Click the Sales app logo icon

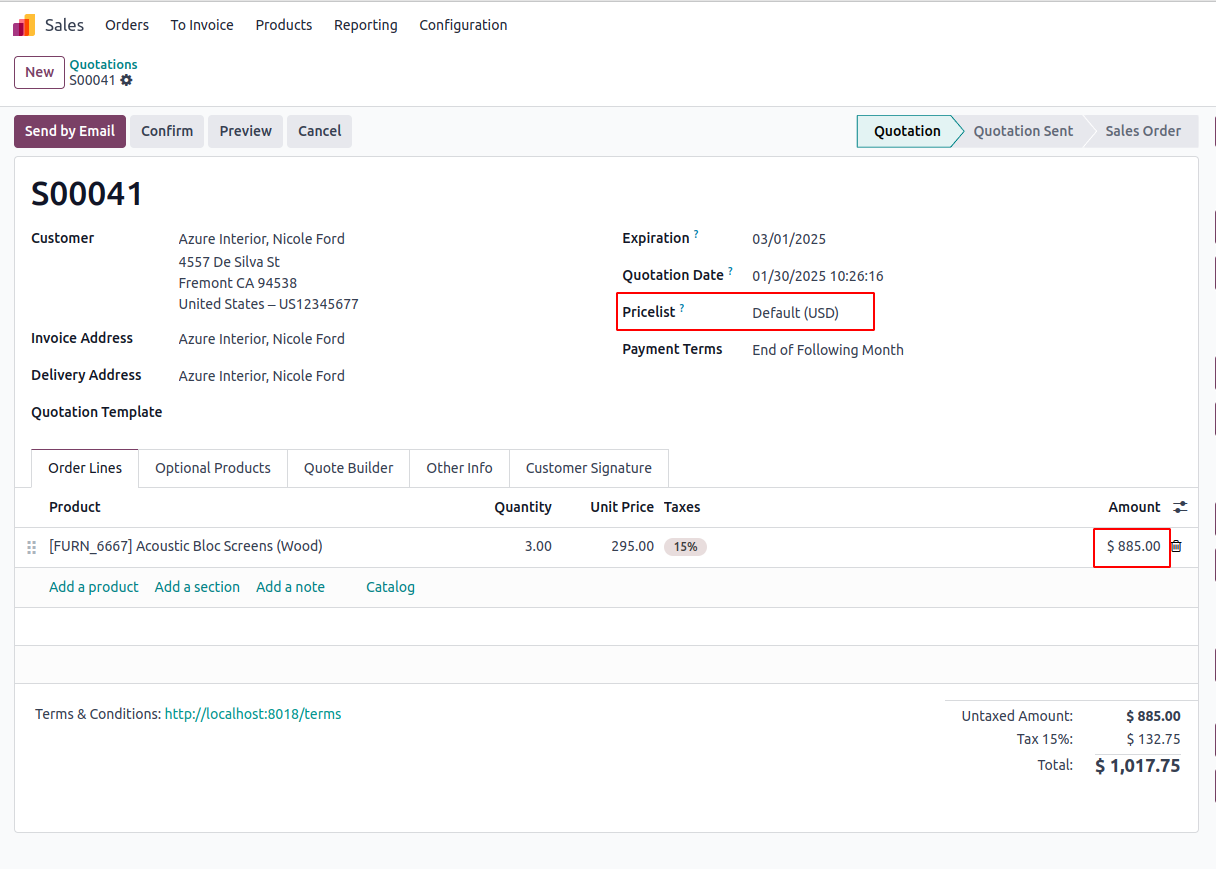tap(24, 25)
